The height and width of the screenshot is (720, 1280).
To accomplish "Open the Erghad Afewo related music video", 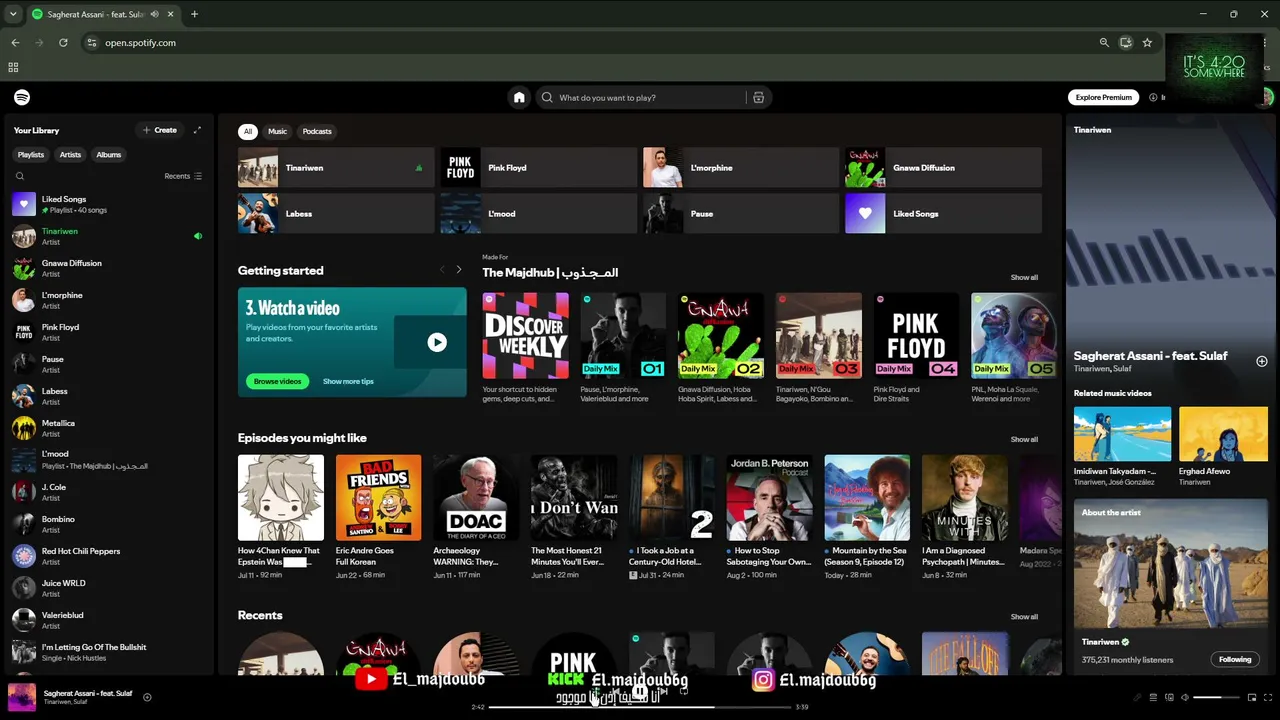I will click(1223, 434).
